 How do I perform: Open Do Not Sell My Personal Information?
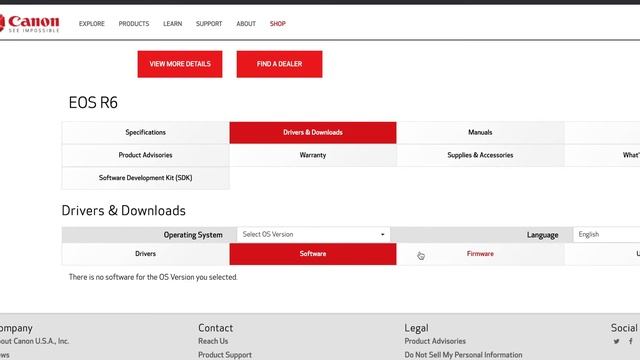pyautogui.click(x=463, y=355)
